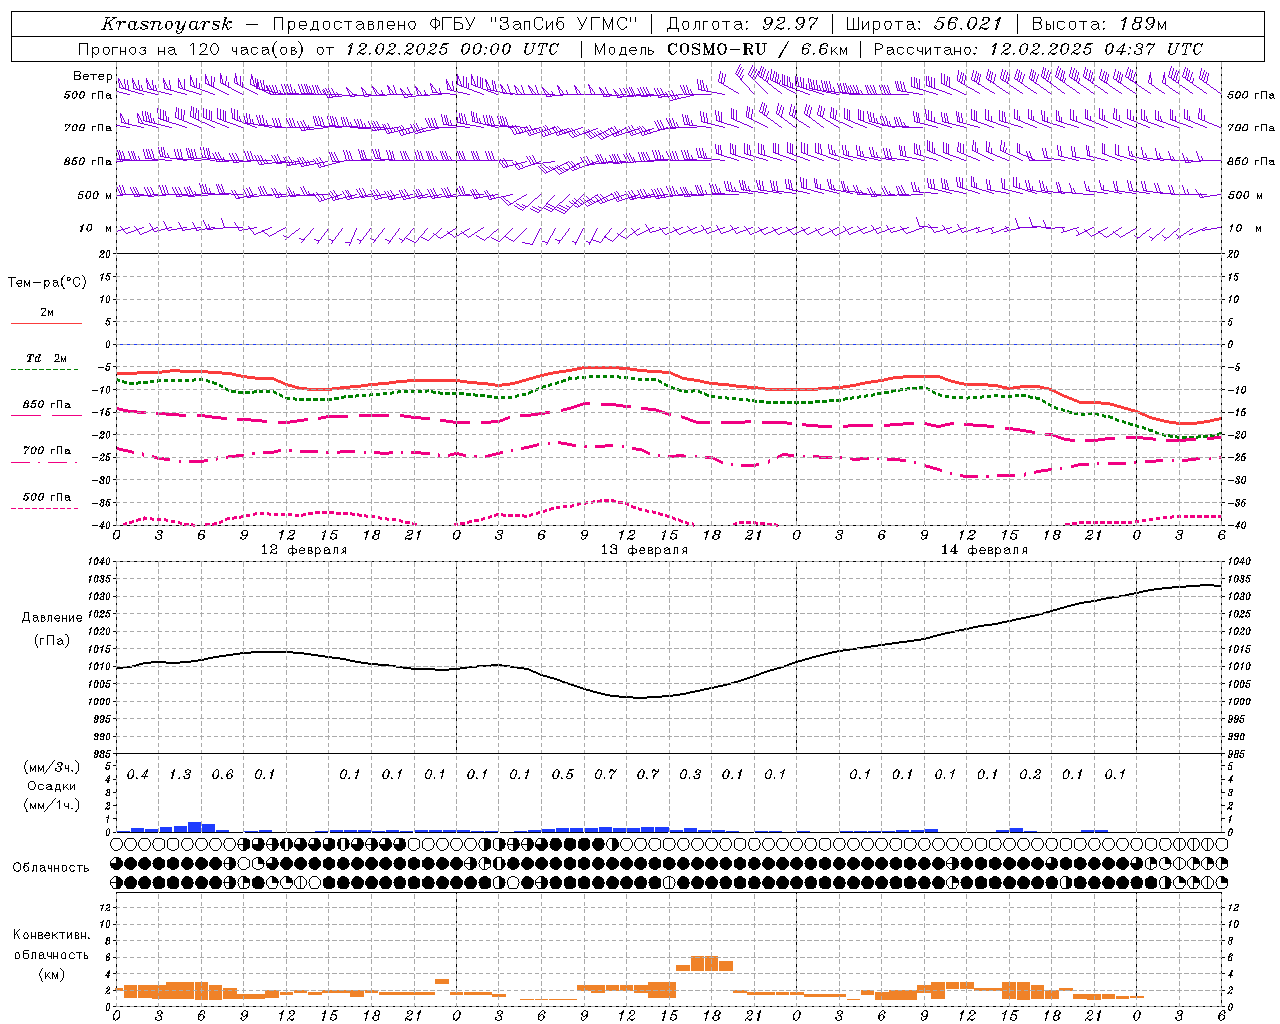Click the Давление pressure panel label
This screenshot has width=1280, height=1024.
pyautogui.click(x=52, y=618)
